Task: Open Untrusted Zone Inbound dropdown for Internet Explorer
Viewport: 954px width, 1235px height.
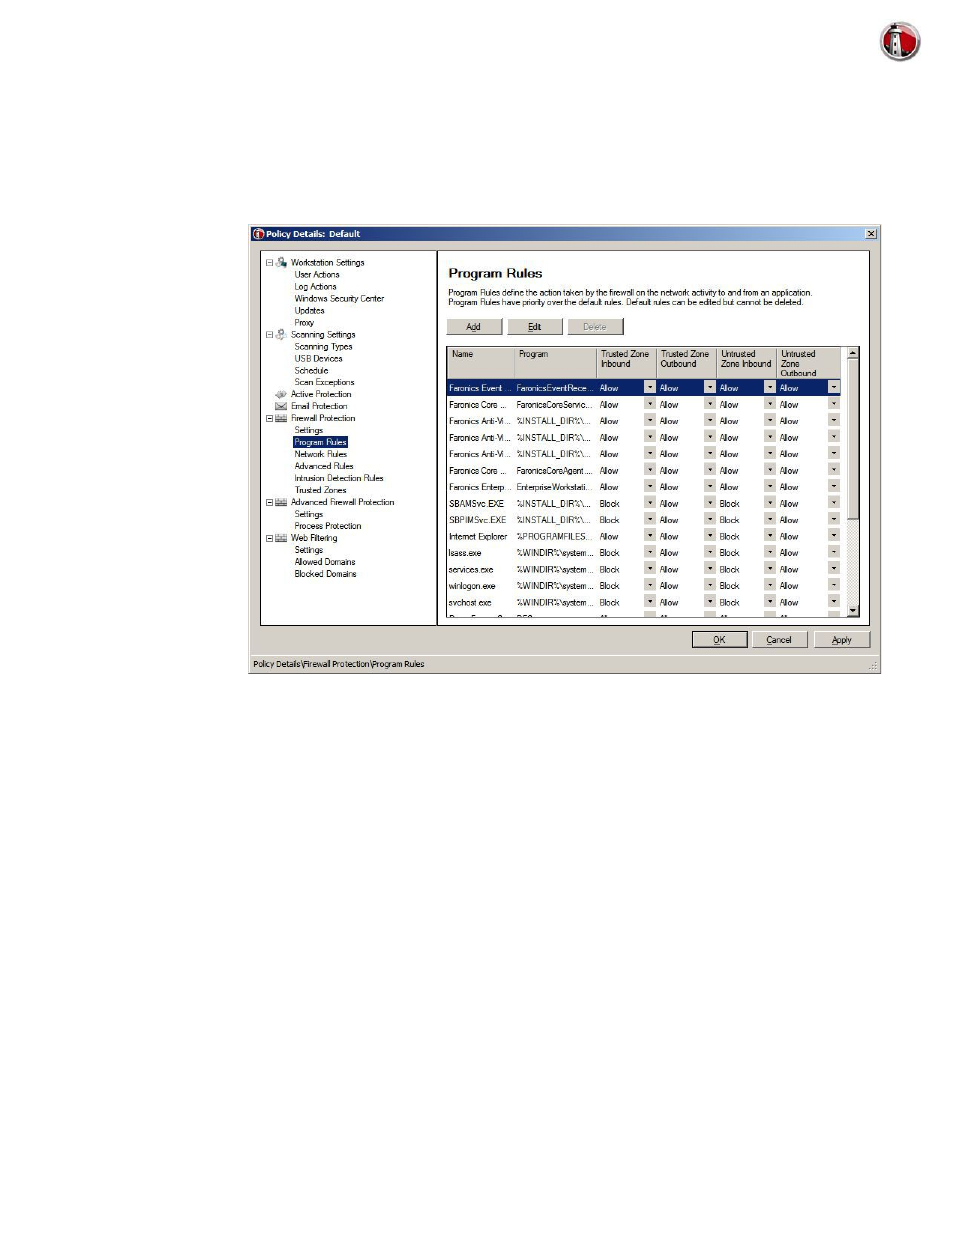Action: tap(770, 536)
